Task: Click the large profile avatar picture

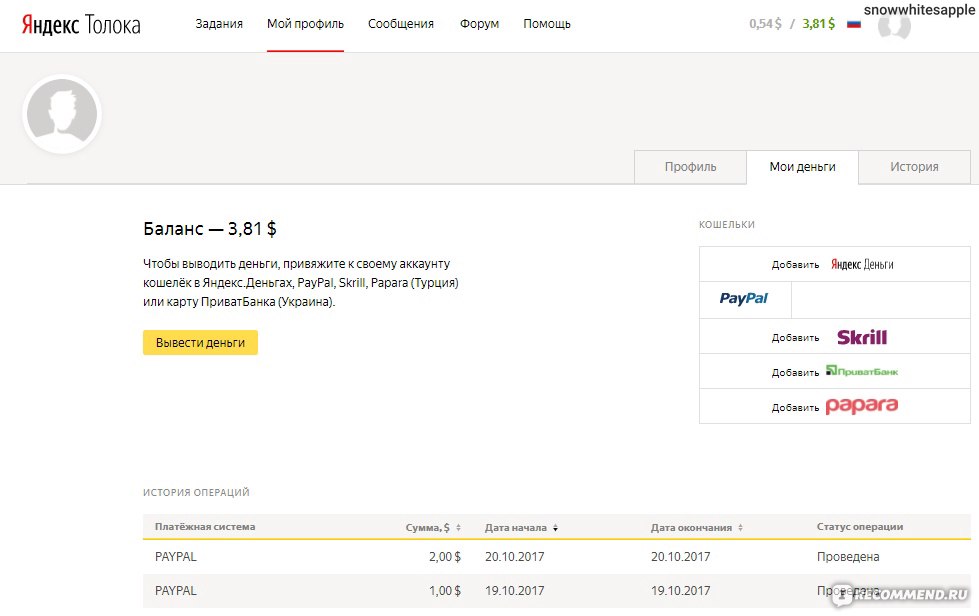Action: click(62, 114)
